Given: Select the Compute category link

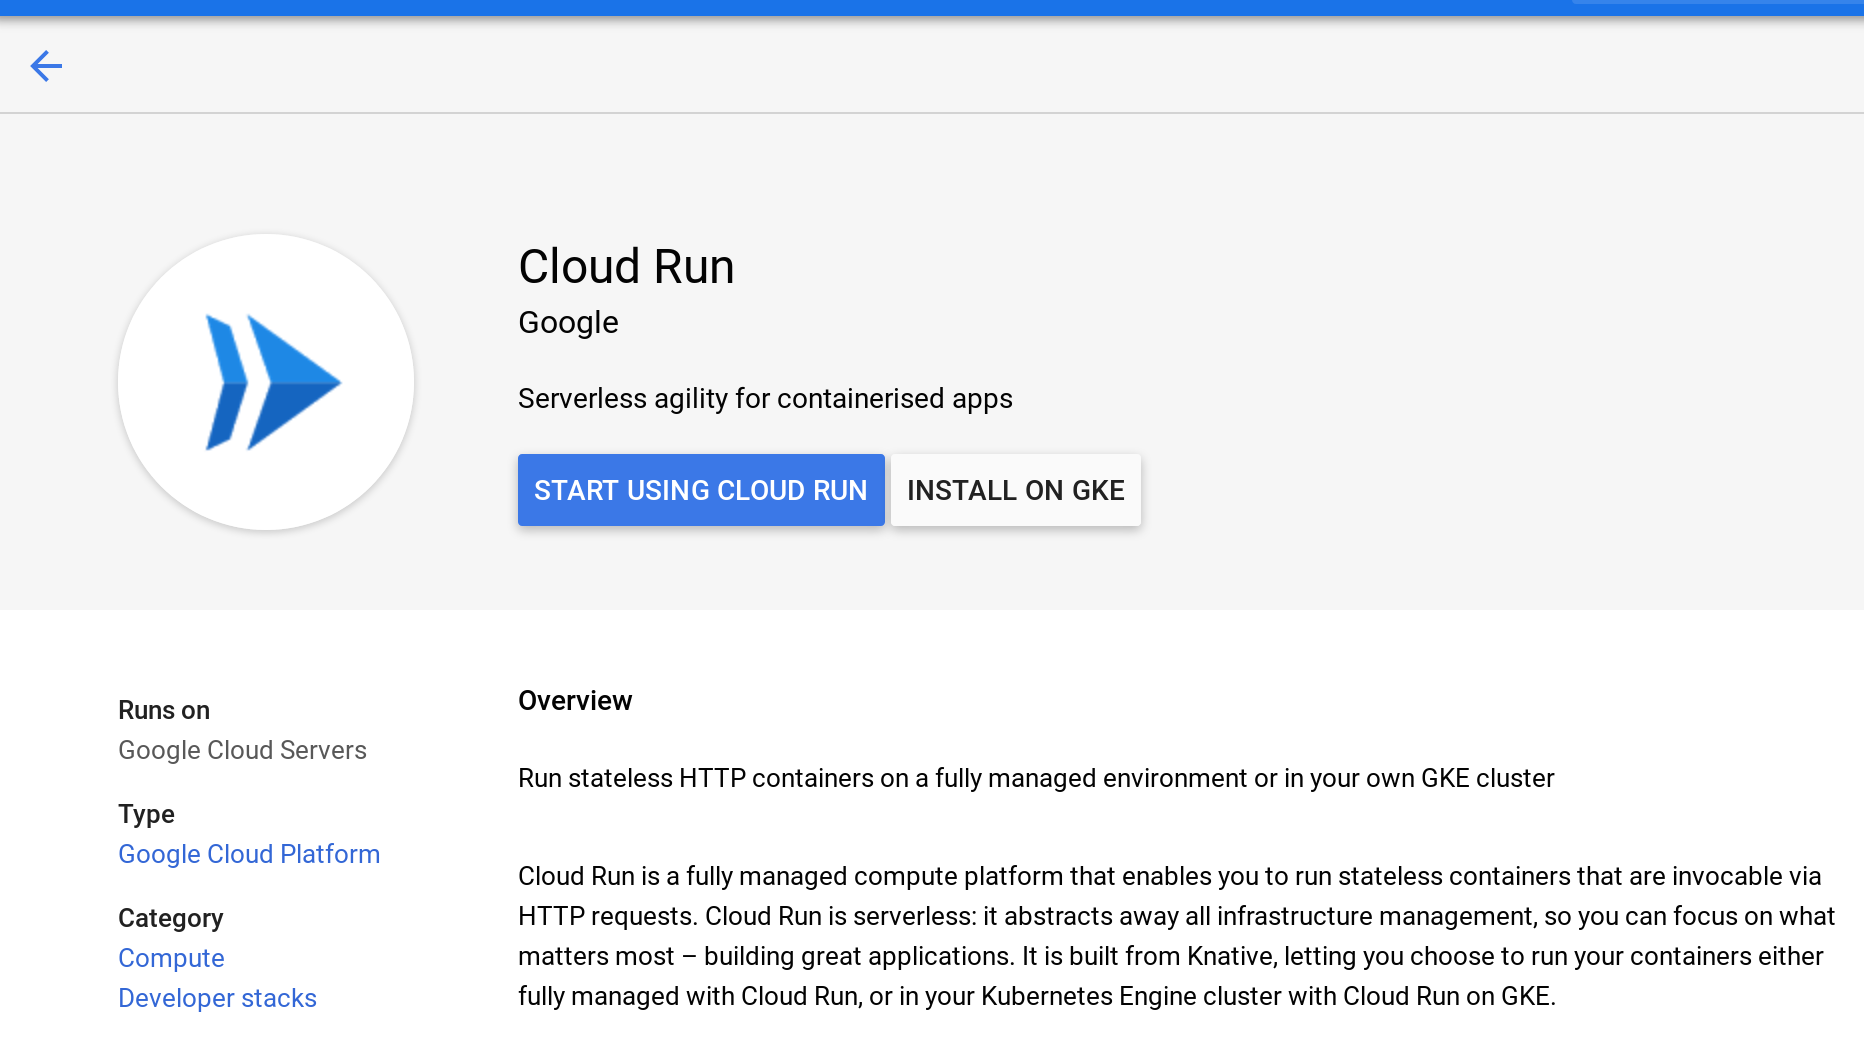Looking at the screenshot, I should pyautogui.click(x=170, y=958).
